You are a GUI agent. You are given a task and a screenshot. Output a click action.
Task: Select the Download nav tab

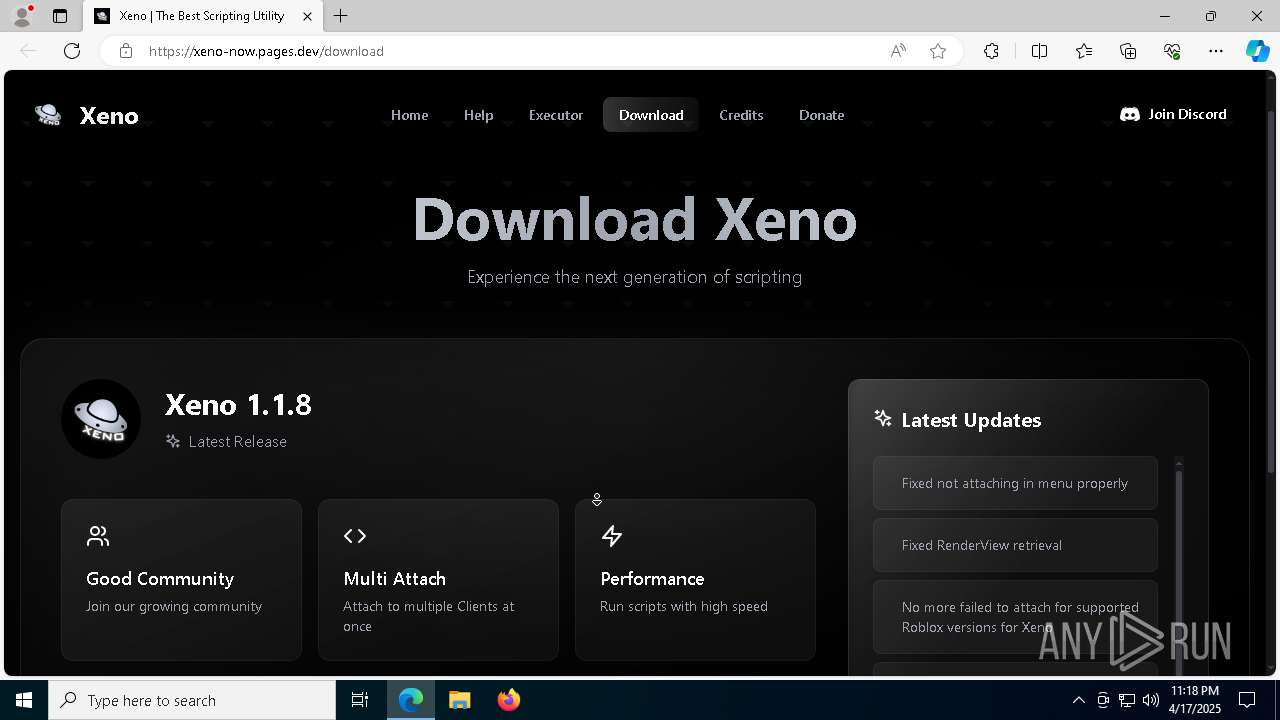point(651,115)
